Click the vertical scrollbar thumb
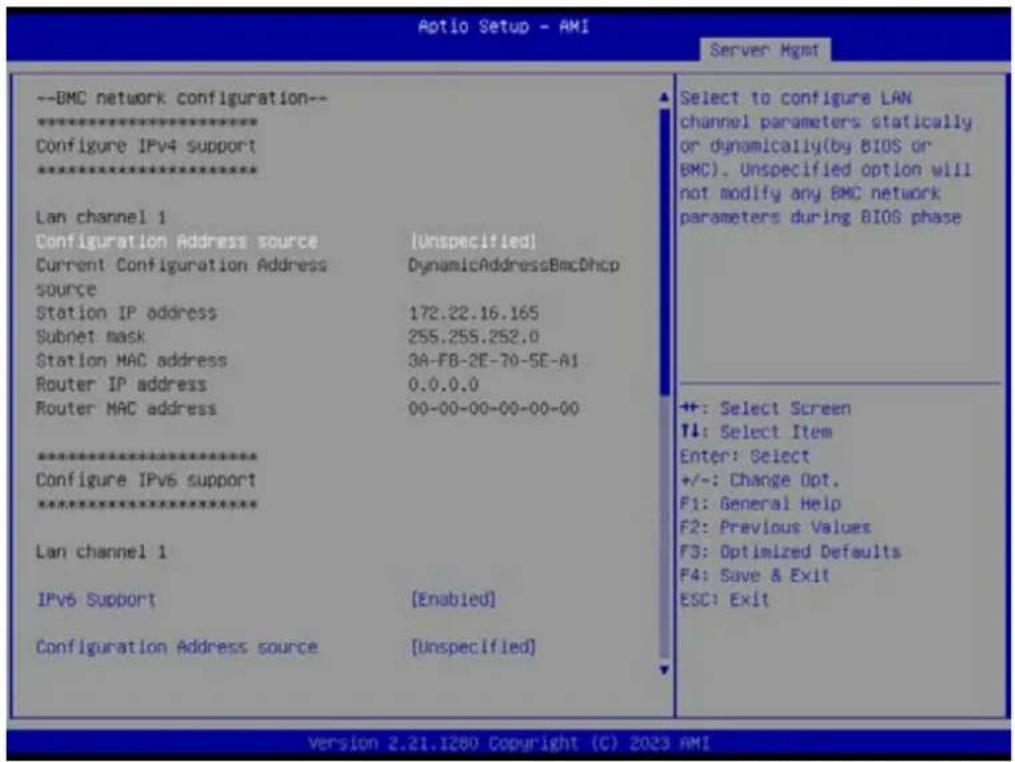The image size is (1015, 762). click(x=664, y=251)
